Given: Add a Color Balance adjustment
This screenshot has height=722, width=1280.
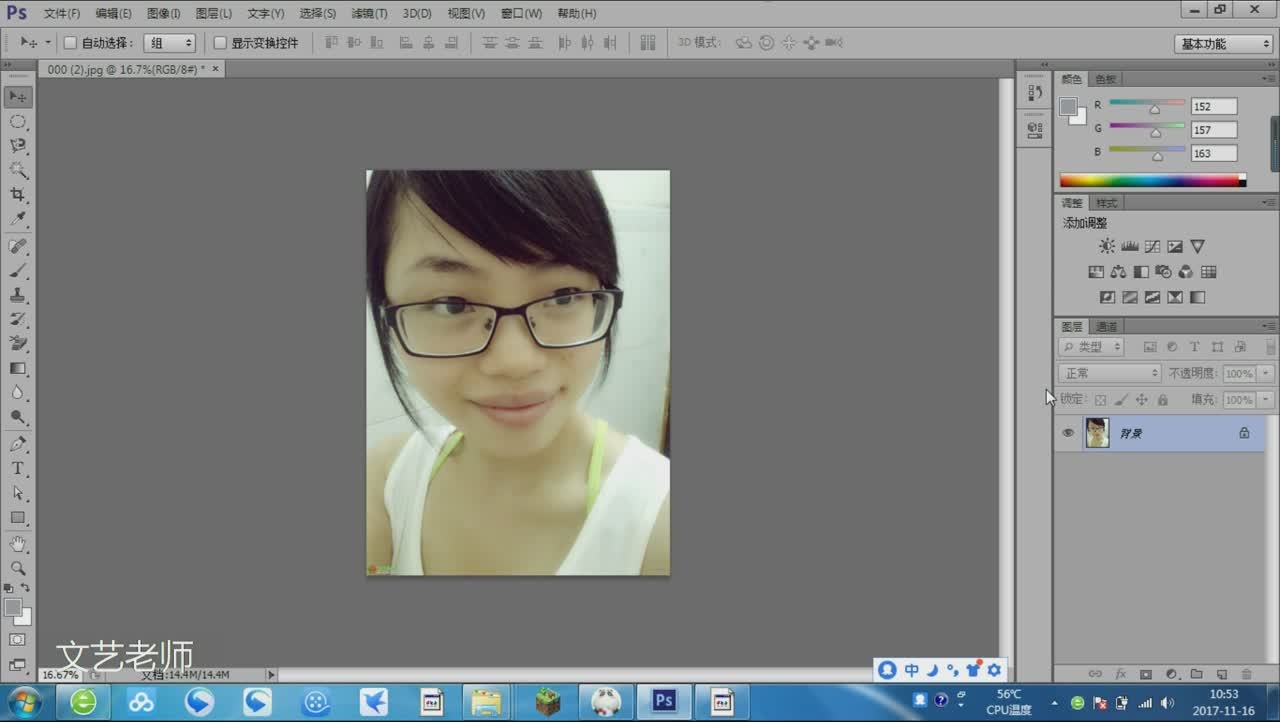Looking at the screenshot, I should tap(1118, 272).
